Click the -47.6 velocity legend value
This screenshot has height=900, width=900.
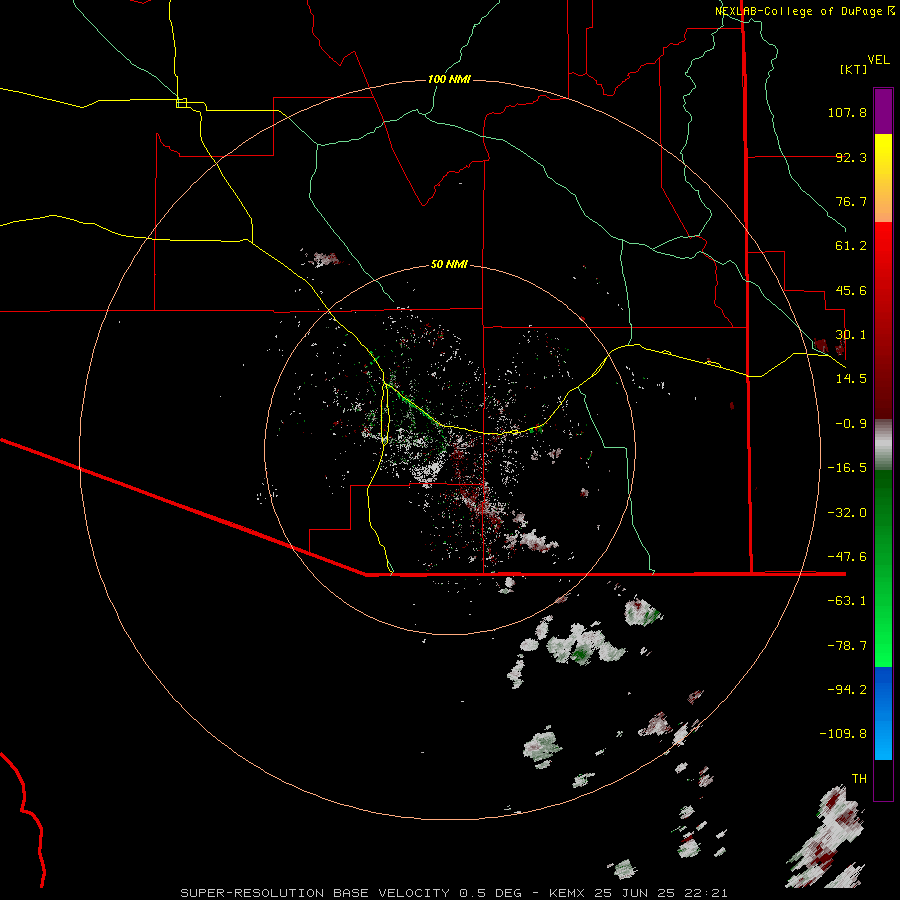[x=847, y=557]
